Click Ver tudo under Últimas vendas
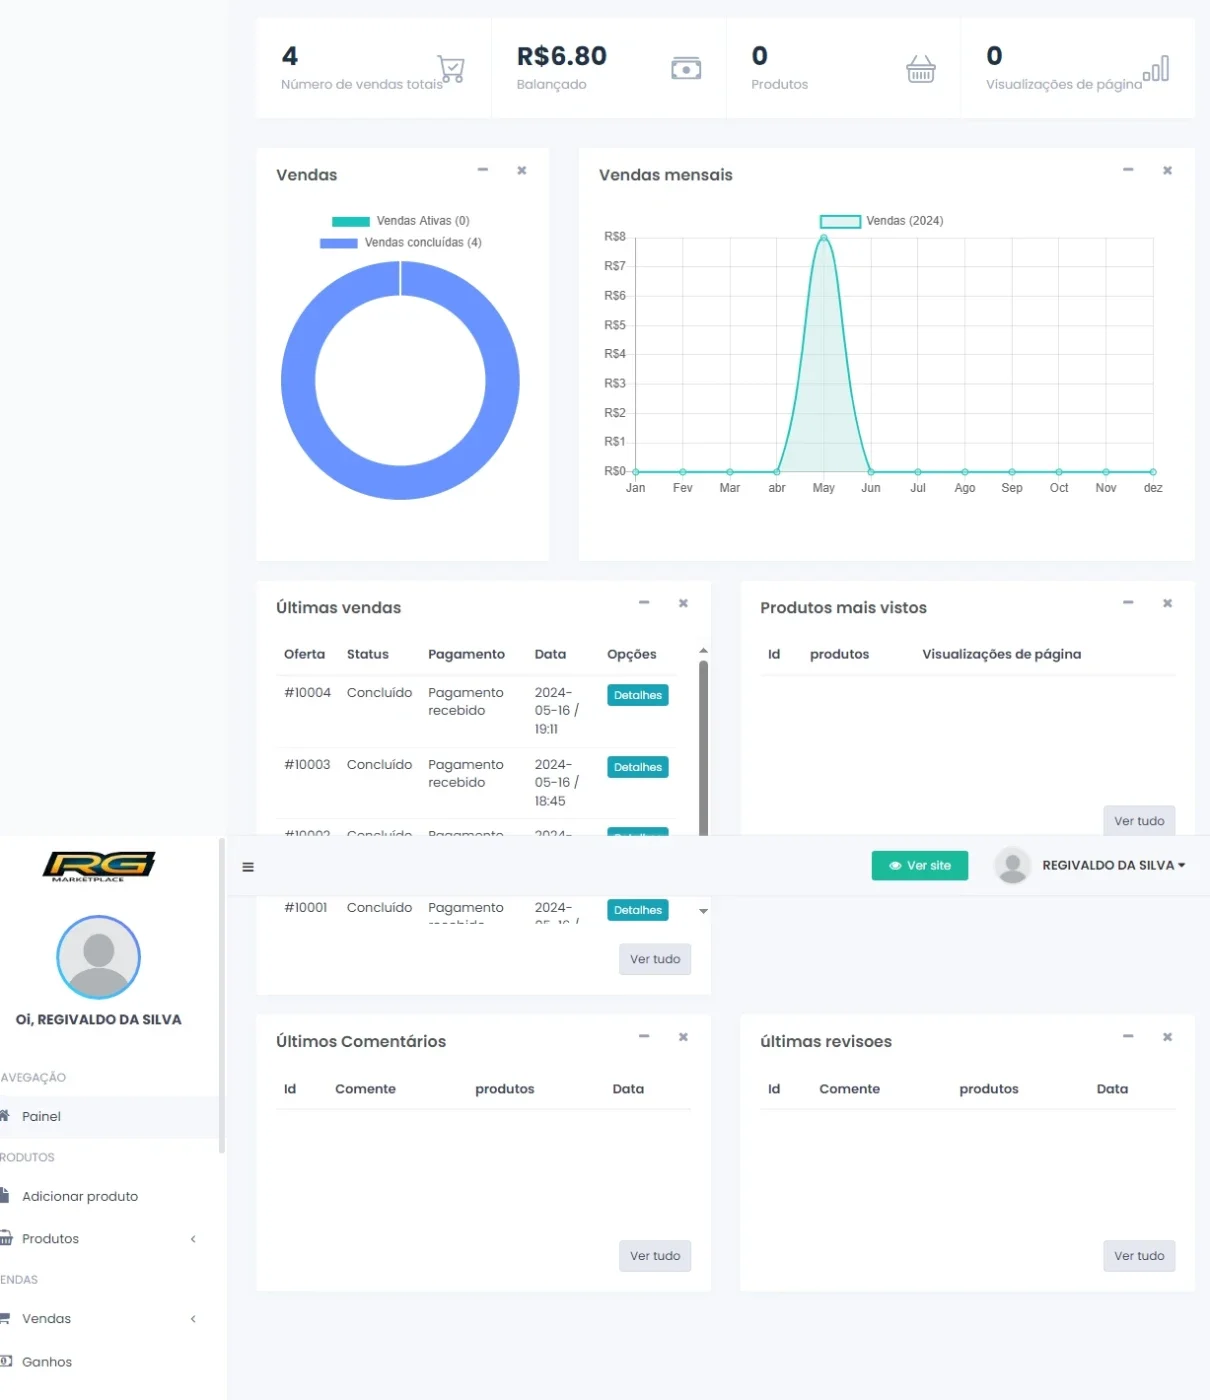The width and height of the screenshot is (1210, 1400). click(x=655, y=959)
